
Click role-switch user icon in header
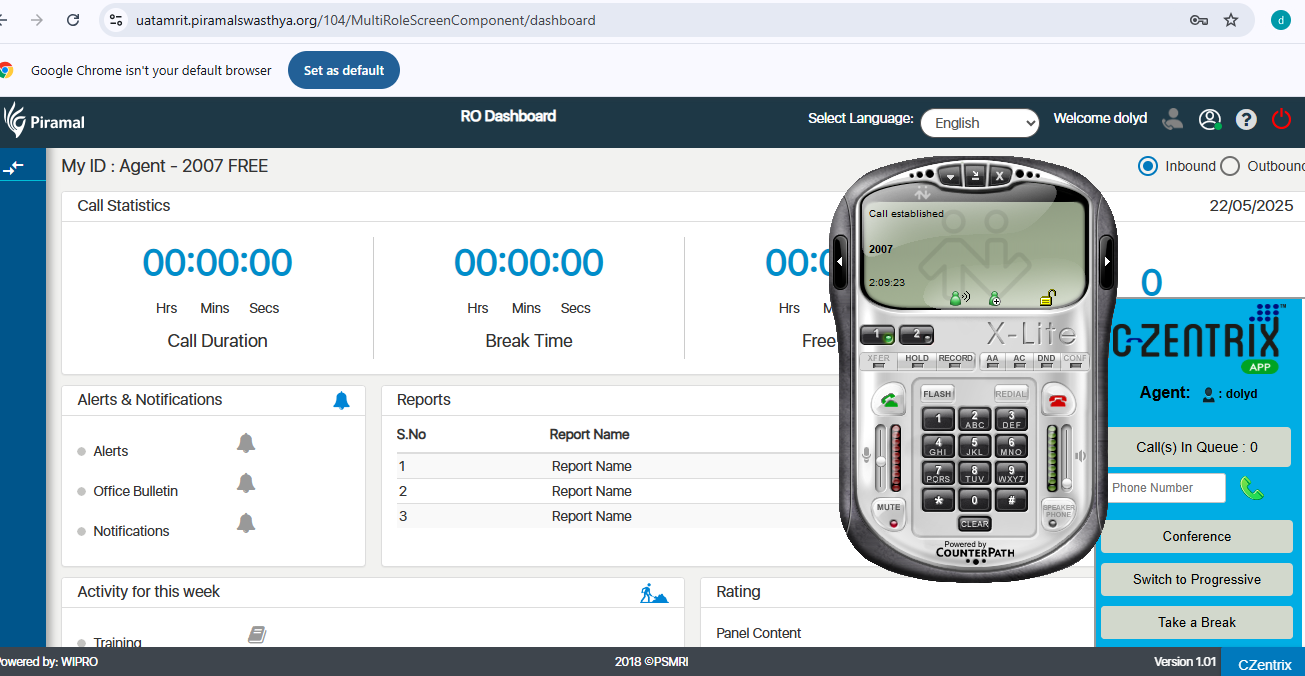click(x=1173, y=119)
